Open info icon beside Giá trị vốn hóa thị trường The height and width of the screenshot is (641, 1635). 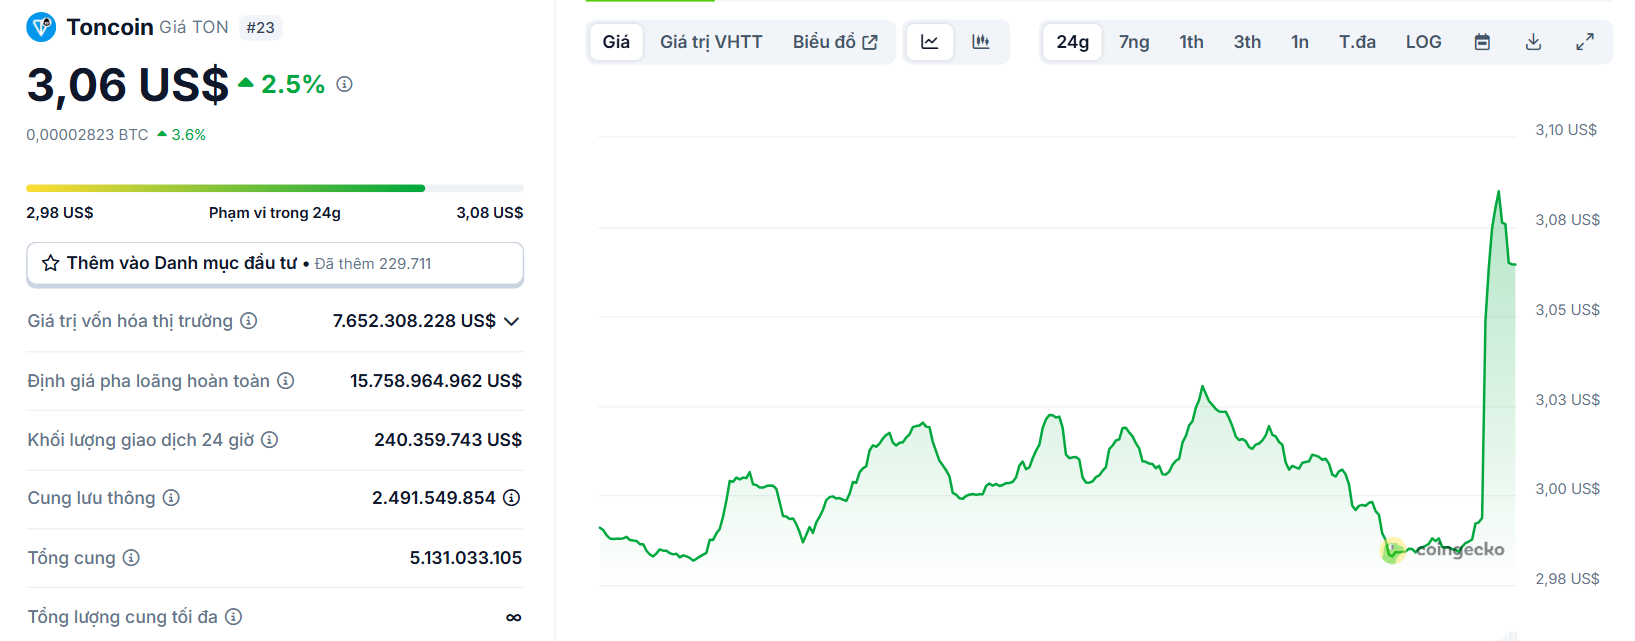tap(249, 321)
